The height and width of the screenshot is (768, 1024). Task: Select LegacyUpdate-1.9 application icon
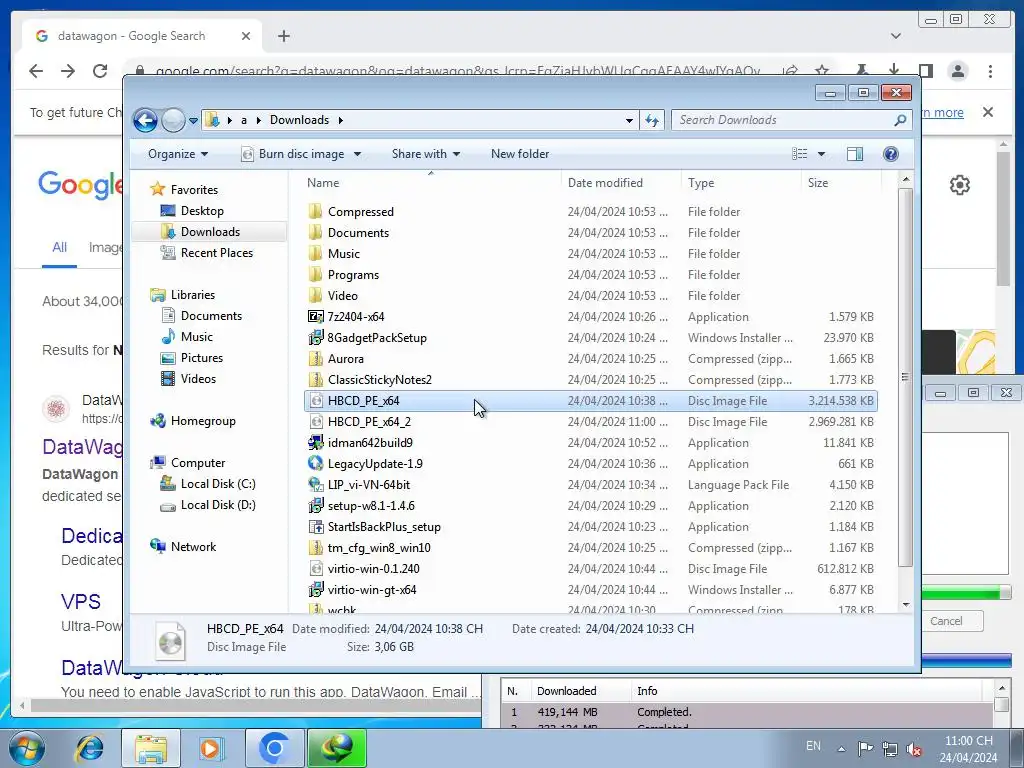315,464
